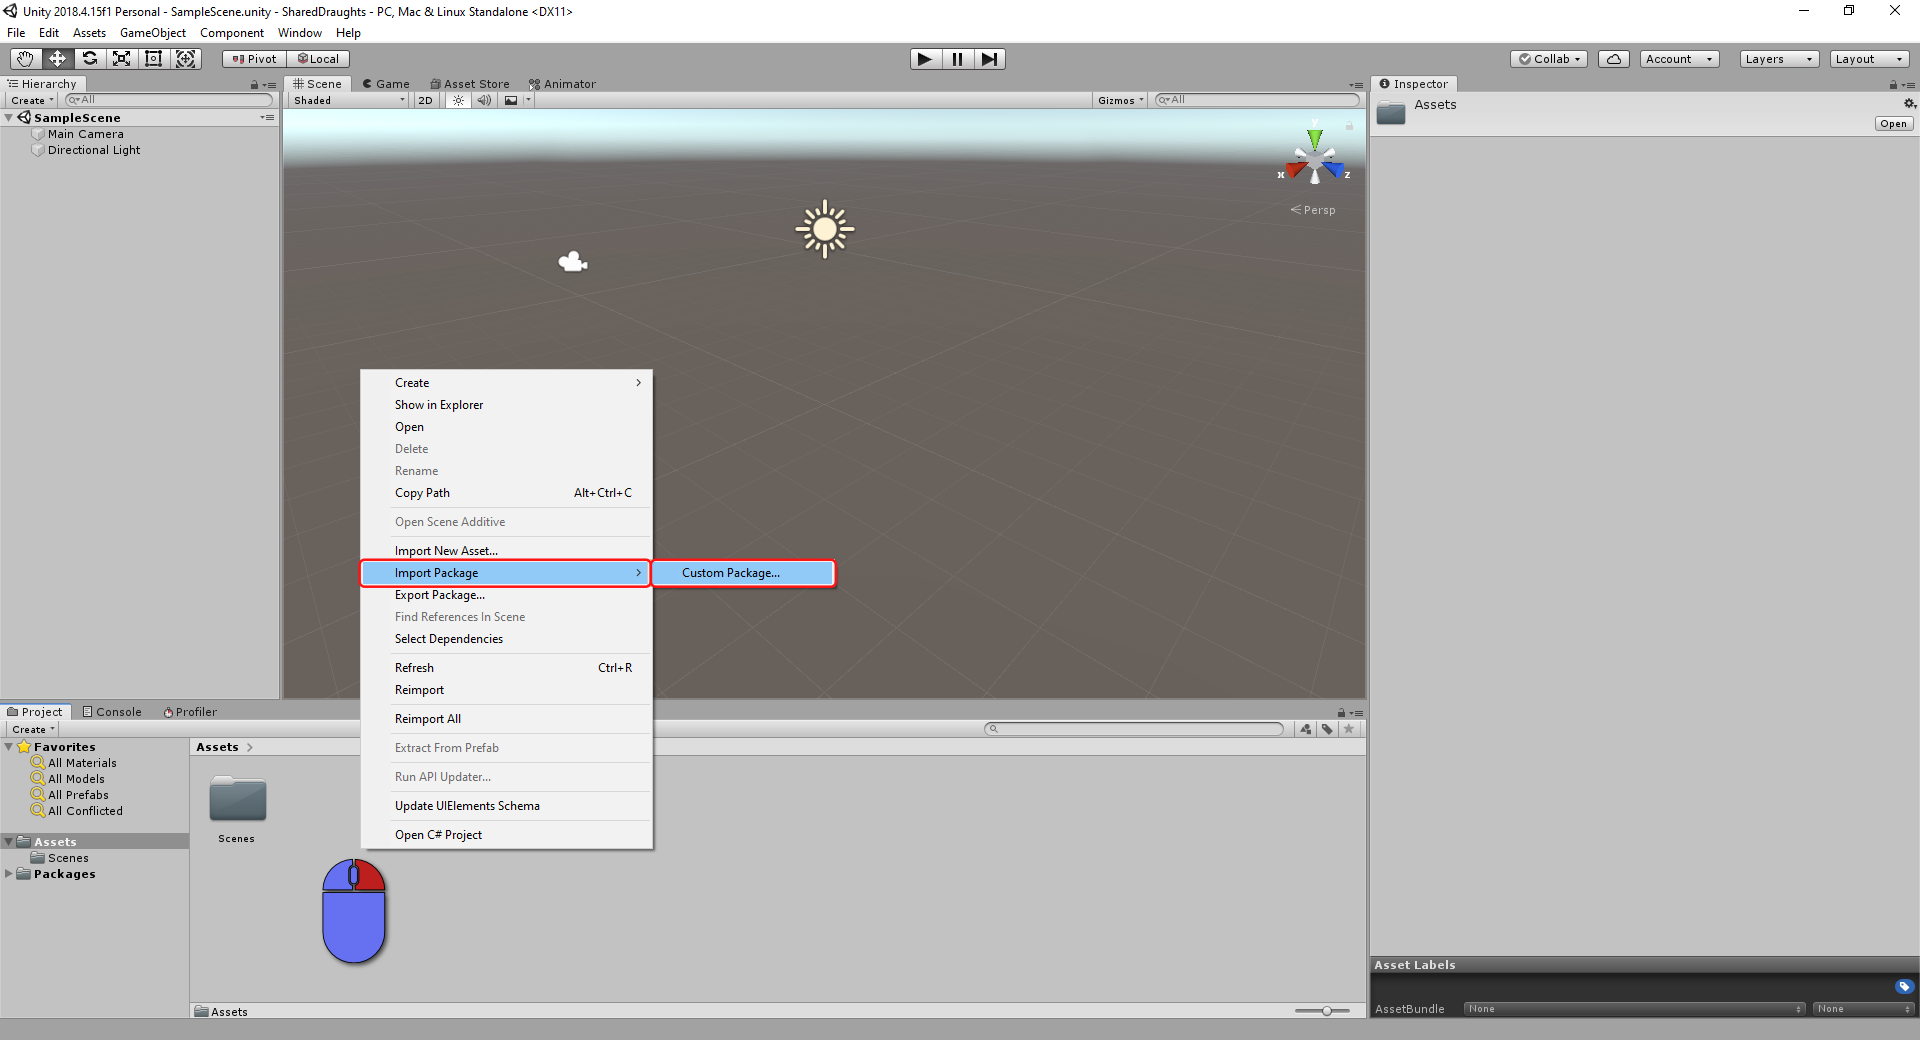Toggle scene audio speaker icon
Viewport: 1920px width, 1040px height.
click(x=484, y=100)
